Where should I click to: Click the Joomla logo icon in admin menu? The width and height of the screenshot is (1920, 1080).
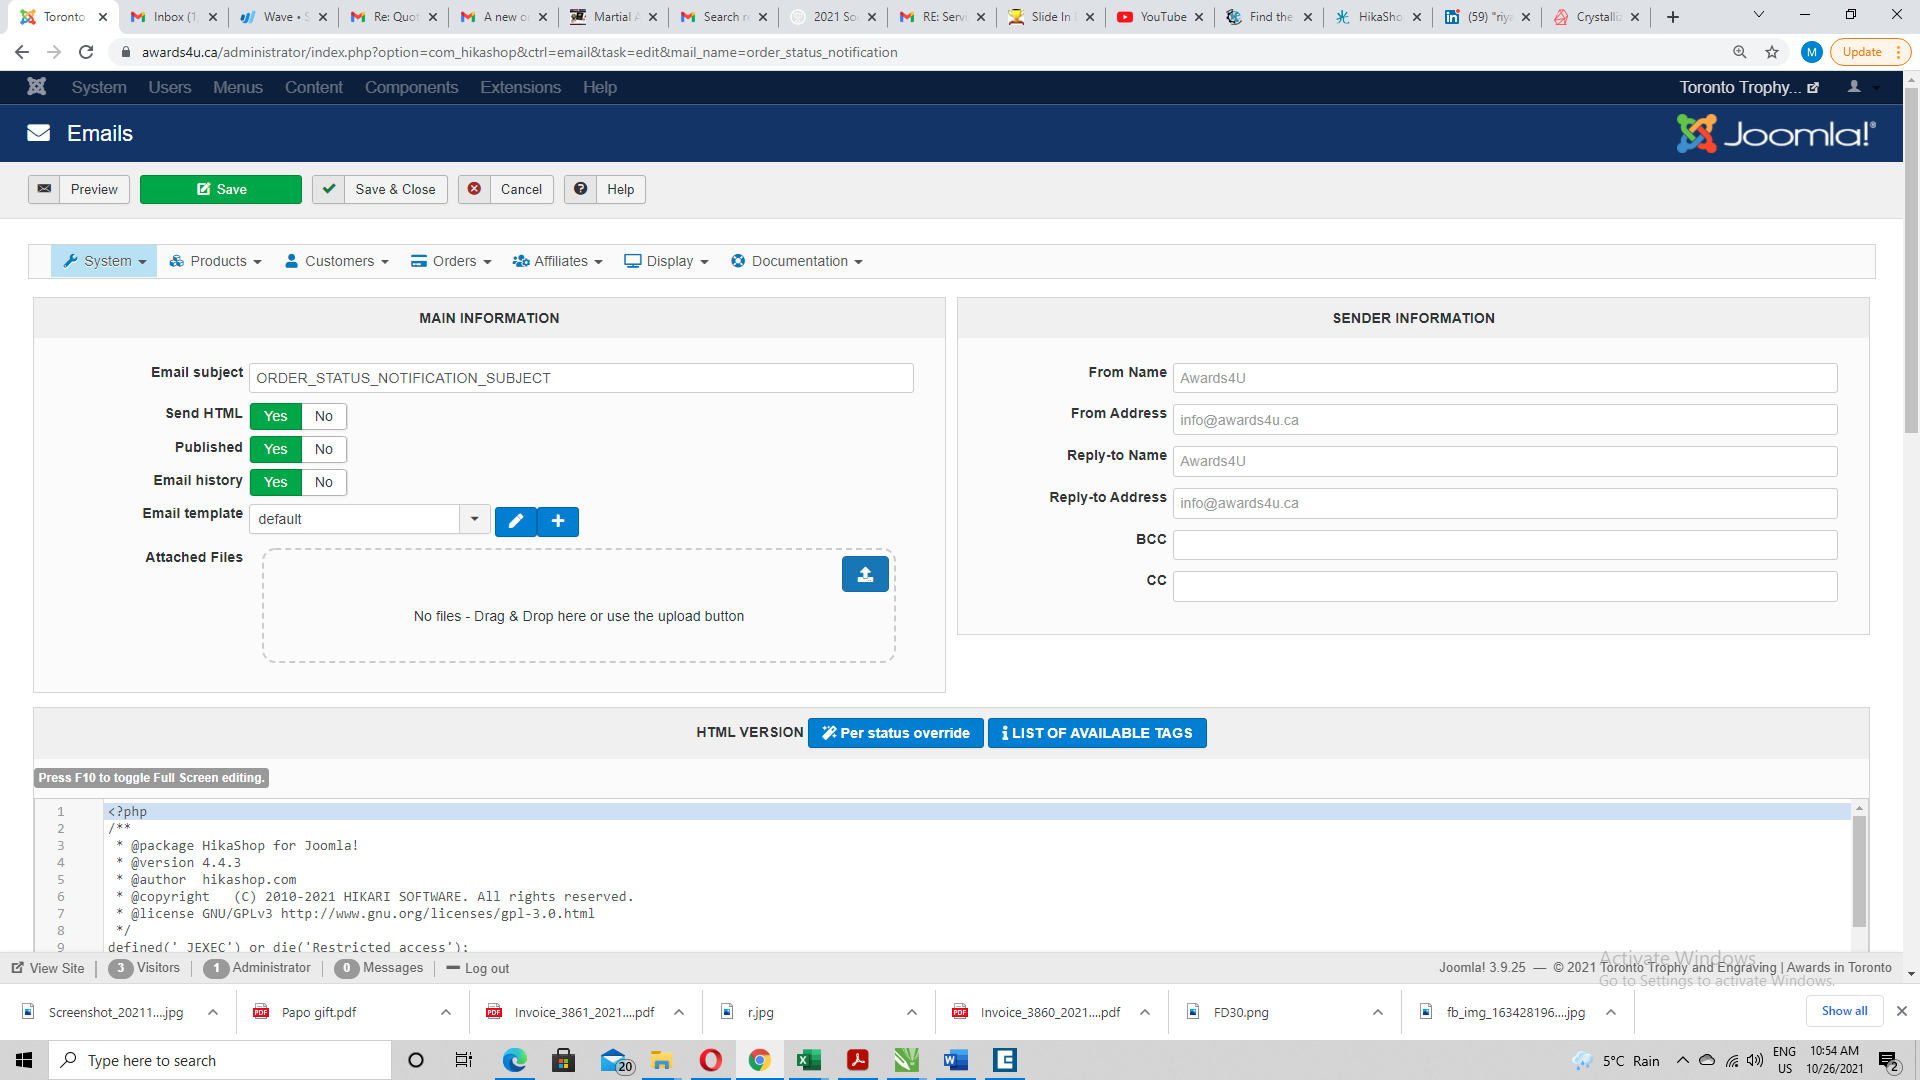click(x=37, y=87)
